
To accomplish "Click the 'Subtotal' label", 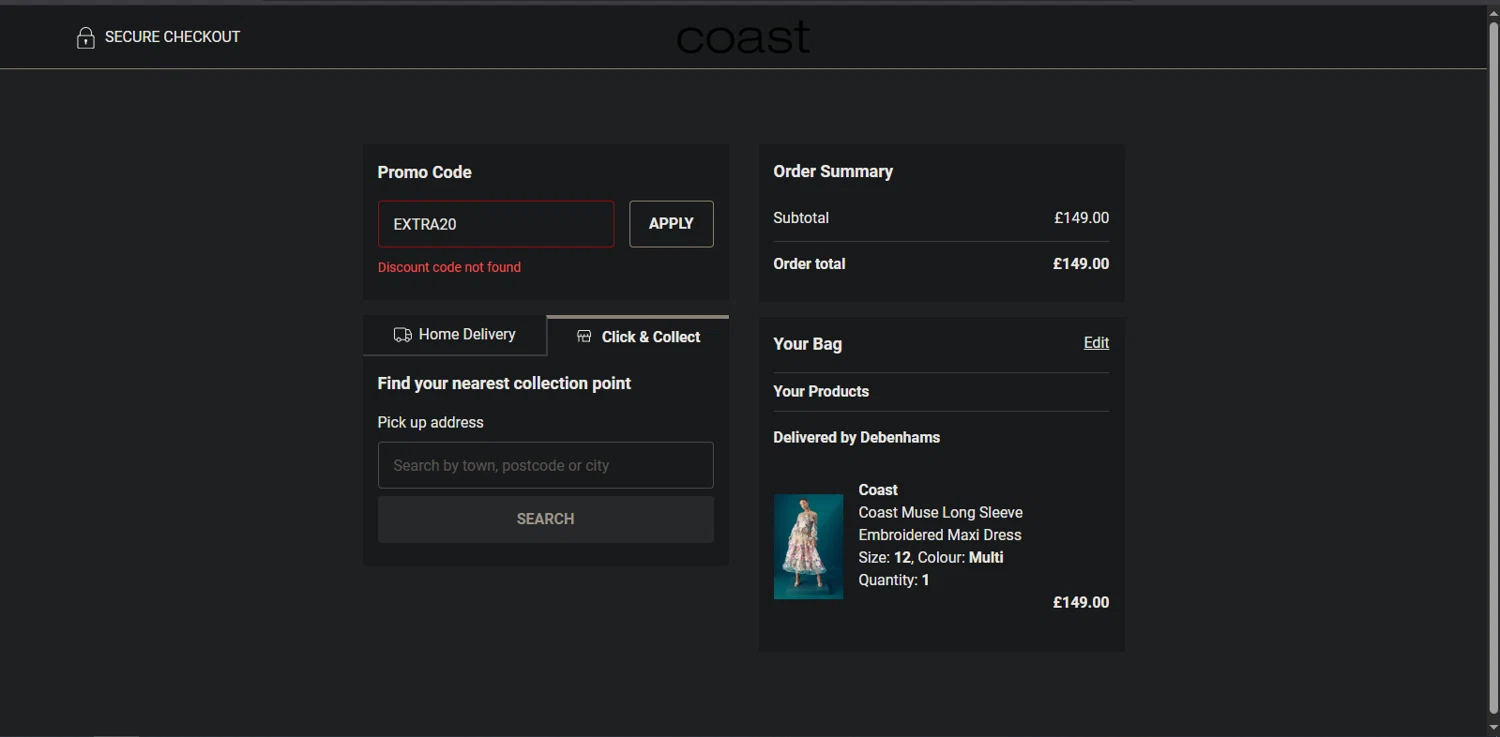I will click(801, 218).
